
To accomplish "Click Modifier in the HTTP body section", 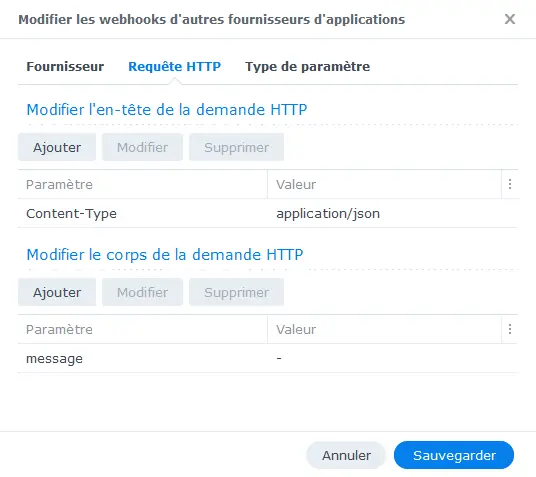I will (x=142, y=292).
